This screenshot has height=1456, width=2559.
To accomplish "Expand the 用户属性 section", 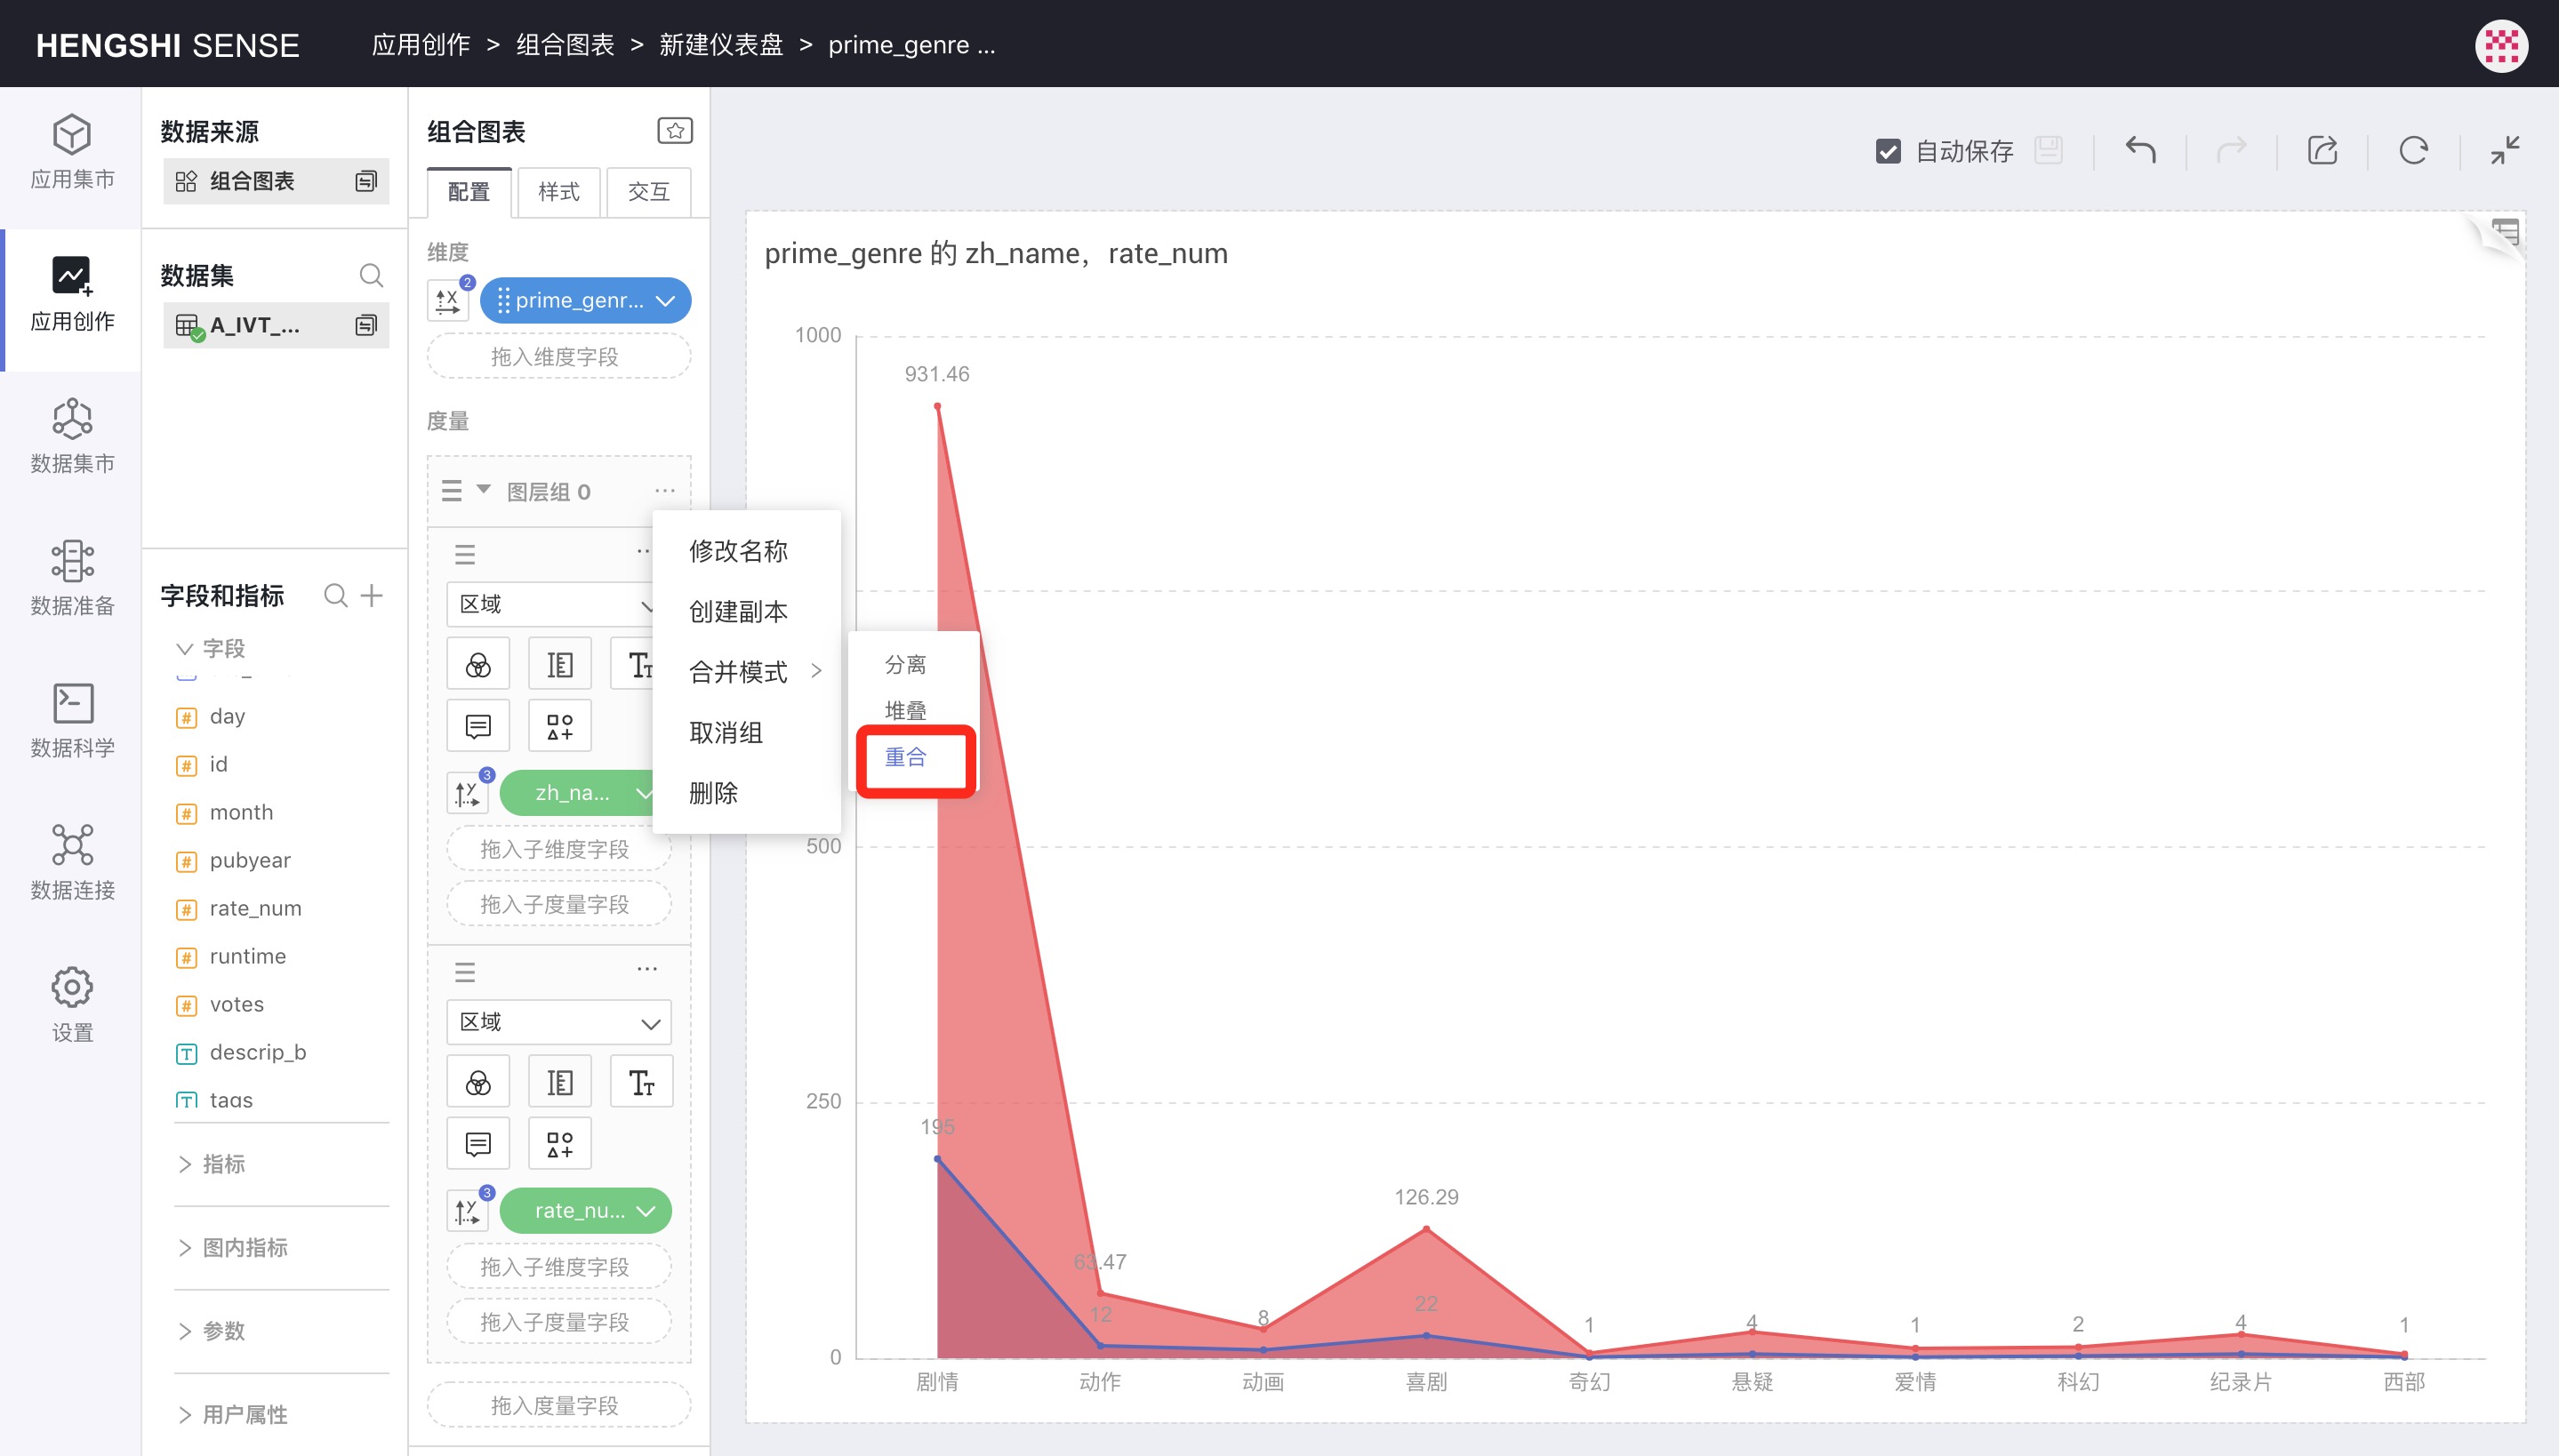I will click(x=185, y=1414).
